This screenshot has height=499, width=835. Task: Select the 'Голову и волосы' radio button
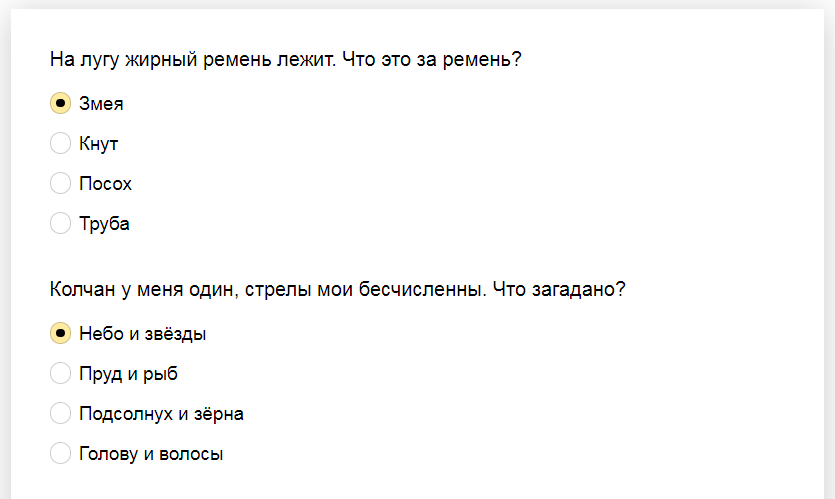(x=60, y=453)
